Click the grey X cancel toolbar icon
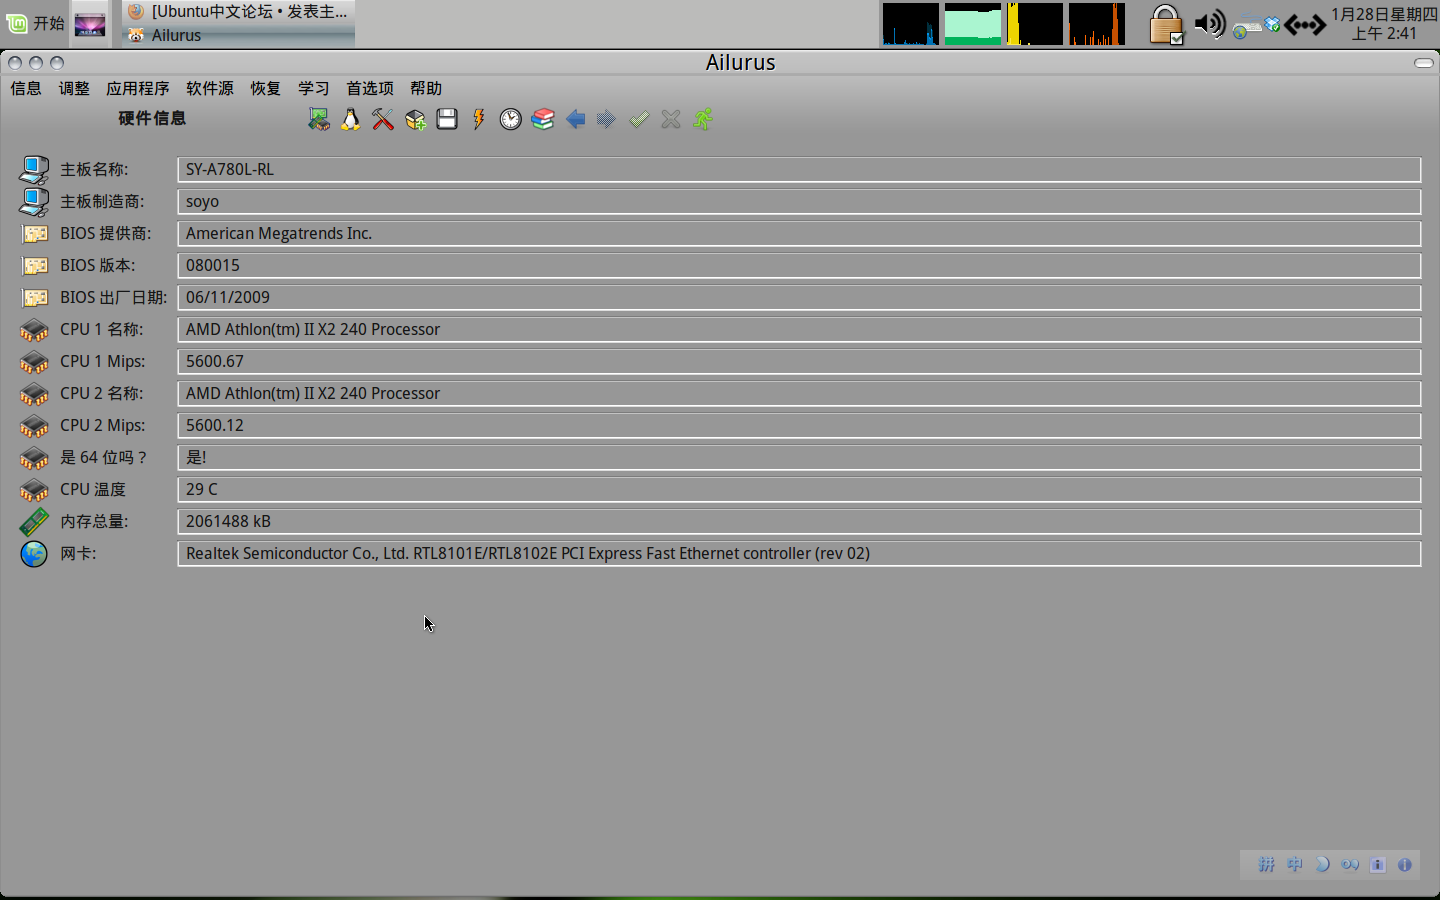This screenshot has height=900, width=1440. pos(671,120)
